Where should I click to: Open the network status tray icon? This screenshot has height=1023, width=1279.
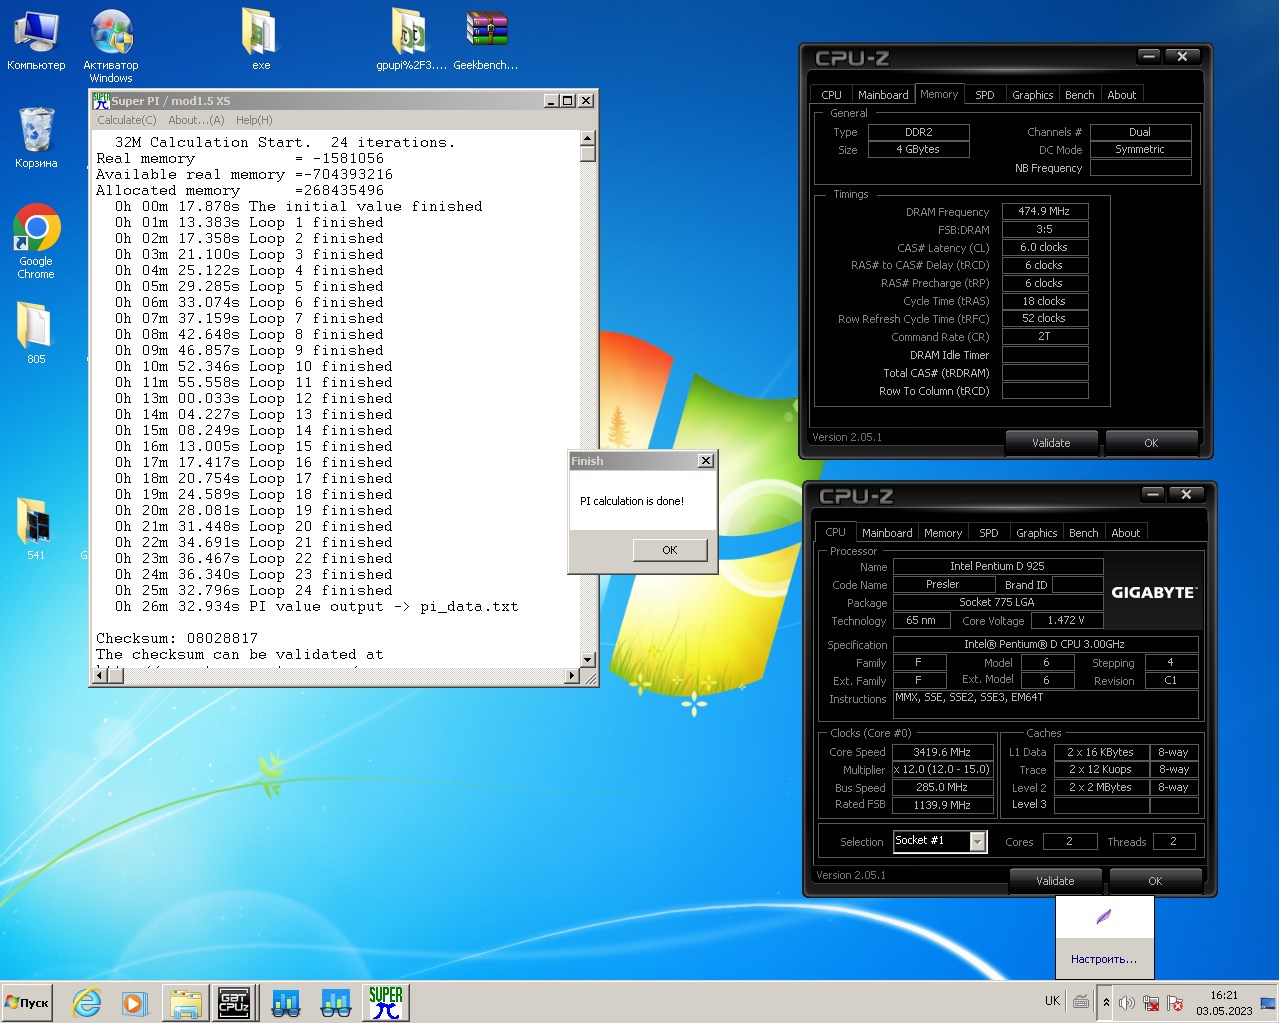(x=1151, y=1002)
